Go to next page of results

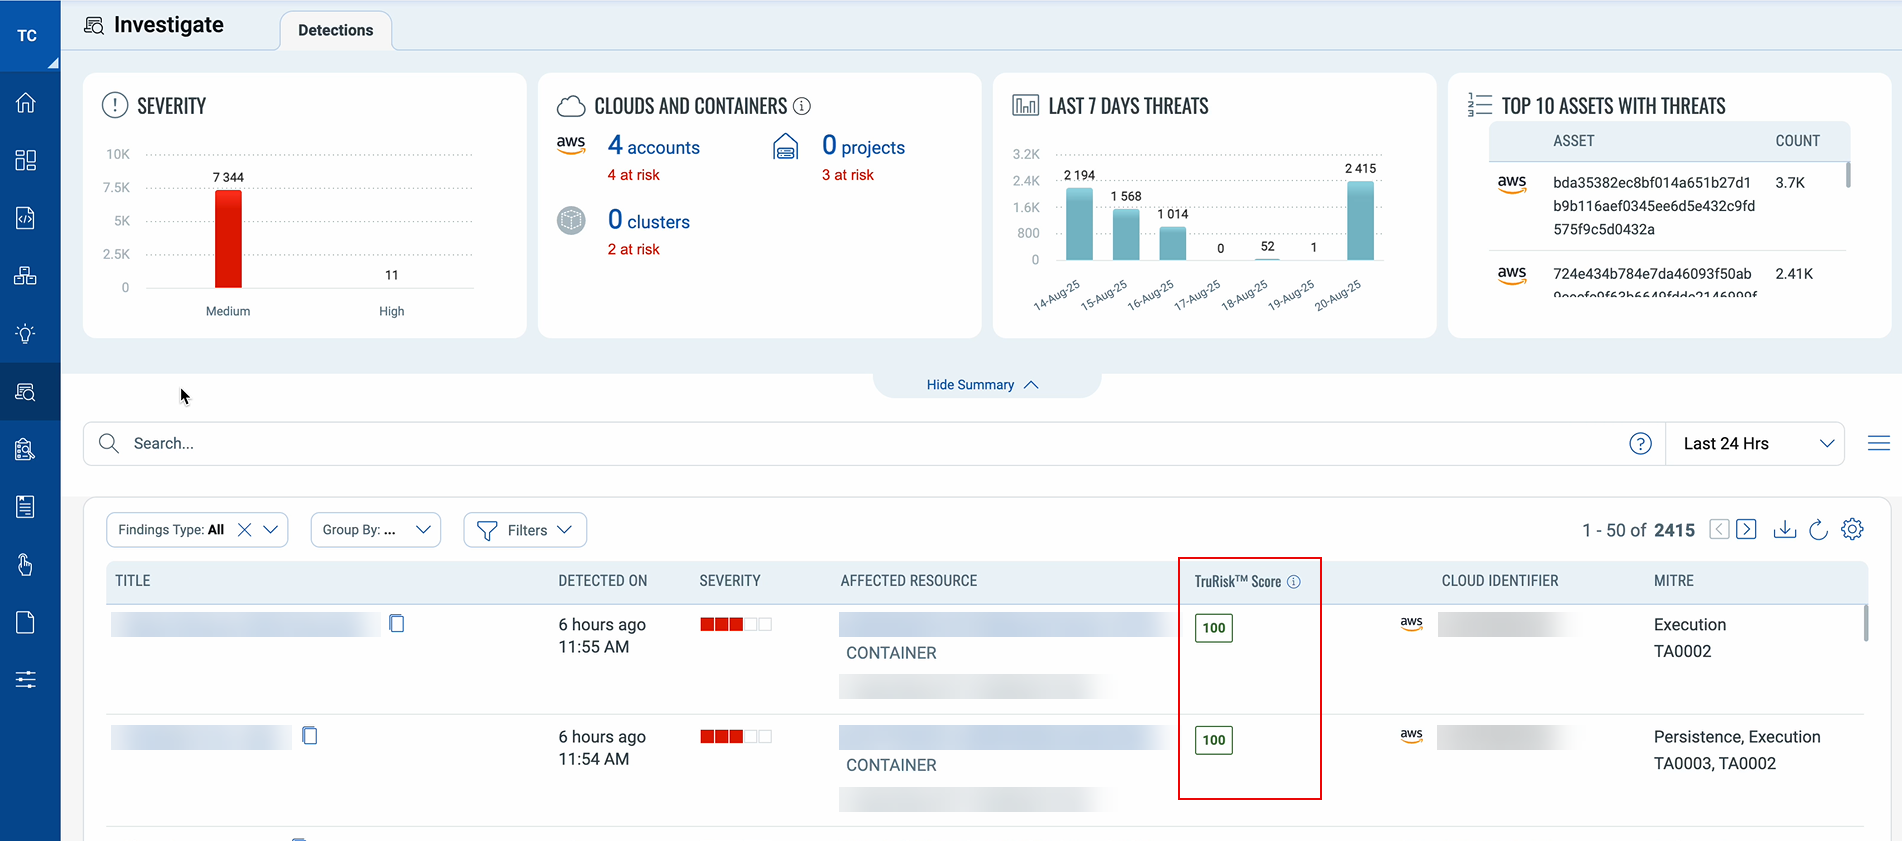1746,530
